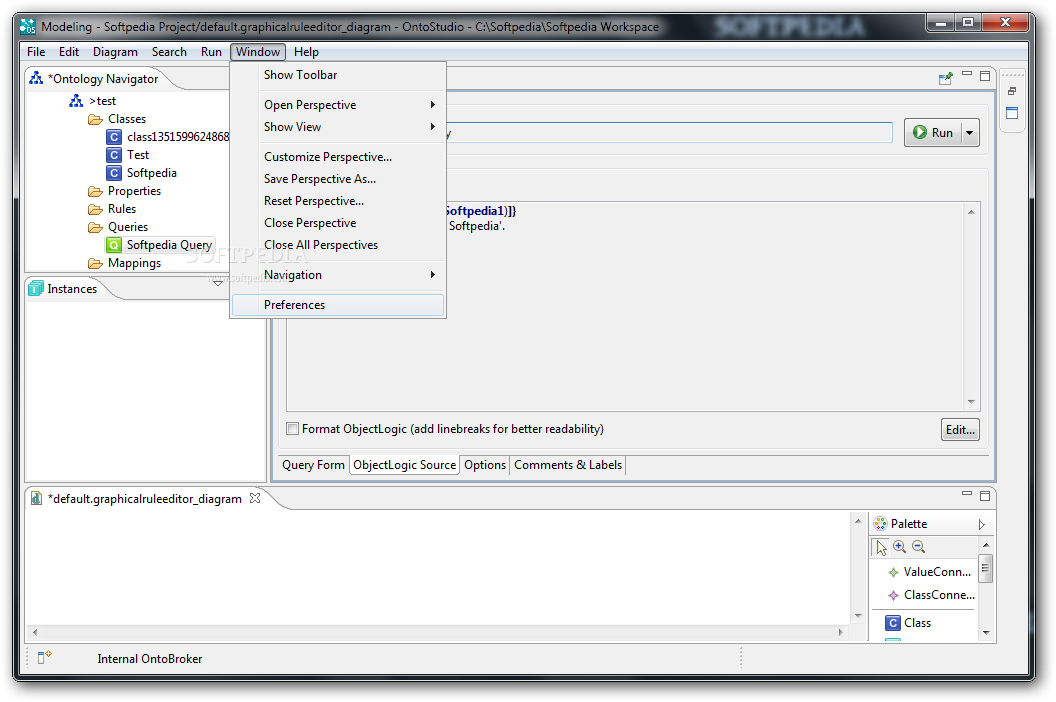Minimize the query editor panel
Image resolution: width=1056 pixels, height=702 pixels.
pyautogui.click(x=967, y=73)
